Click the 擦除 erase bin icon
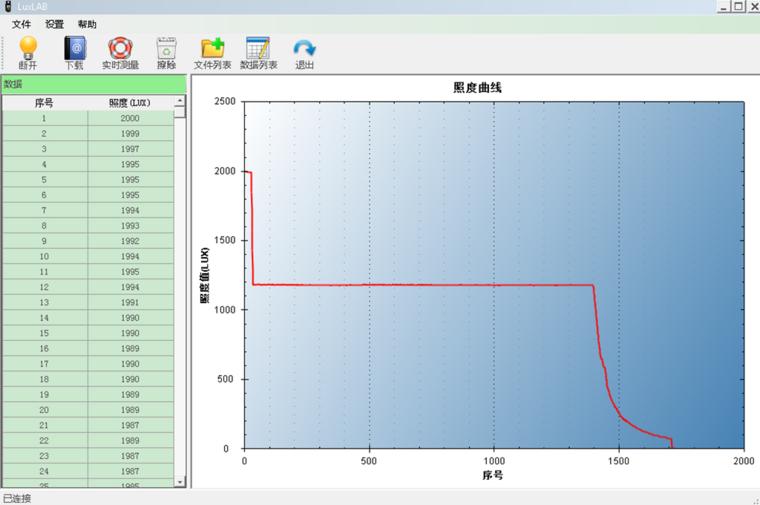The height and width of the screenshot is (505, 760). [x=166, y=47]
